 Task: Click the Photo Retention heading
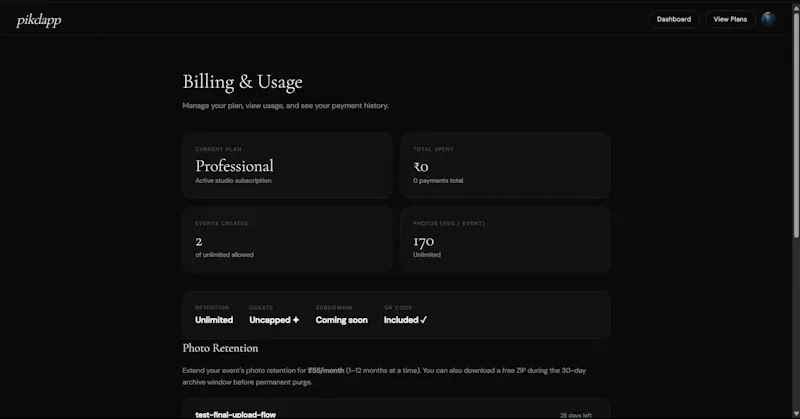tap(220, 348)
